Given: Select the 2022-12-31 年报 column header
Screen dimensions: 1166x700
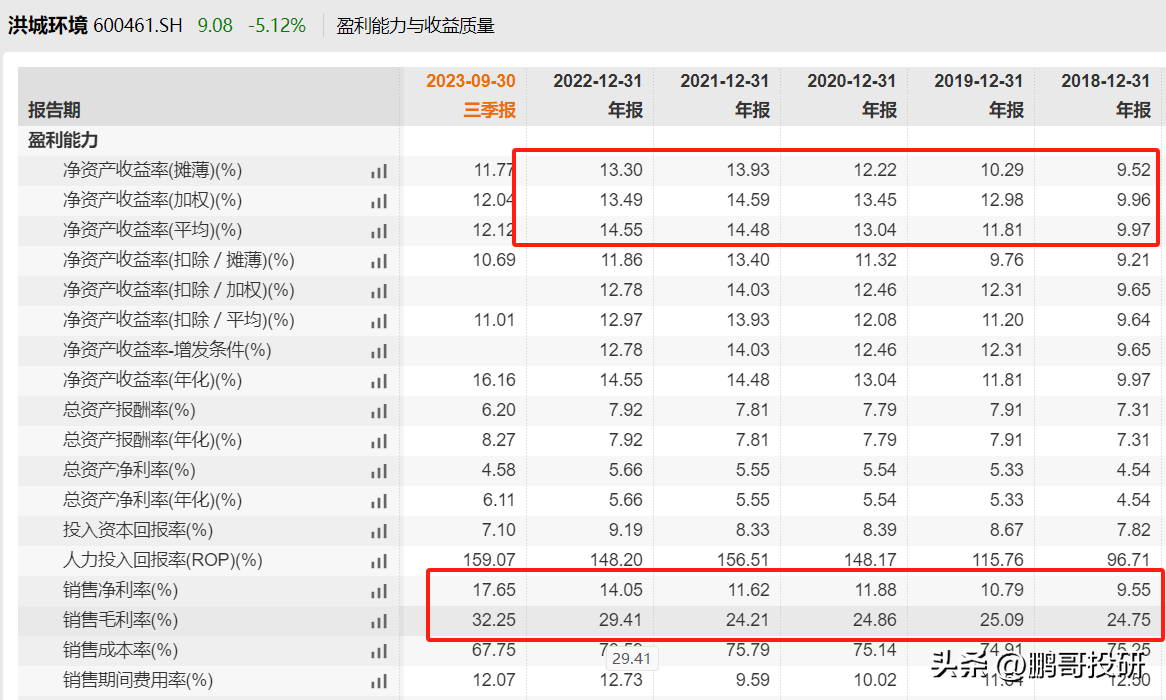Looking at the screenshot, I should [x=598, y=95].
